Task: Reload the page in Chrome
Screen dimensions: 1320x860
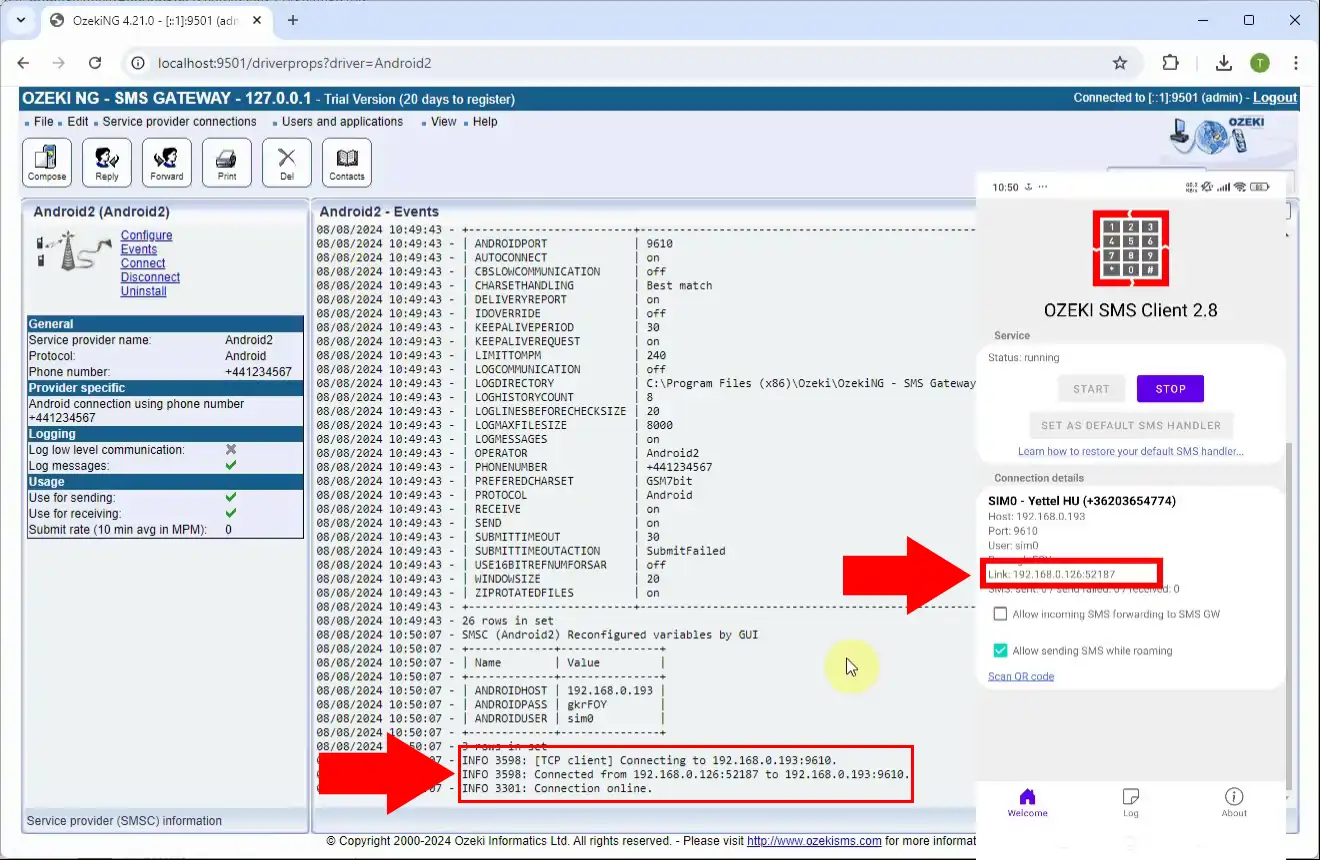Action: point(95,63)
